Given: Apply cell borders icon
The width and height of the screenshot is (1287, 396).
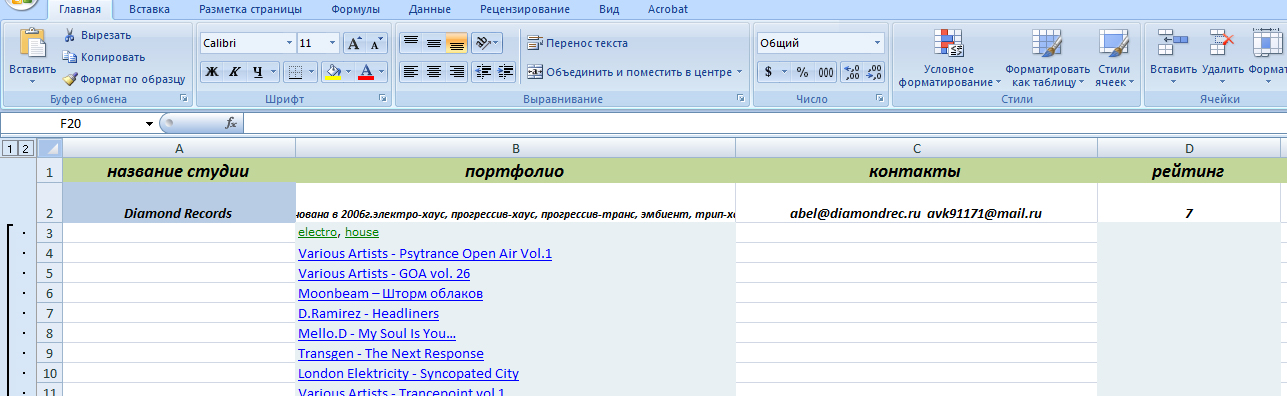Looking at the screenshot, I should (294, 72).
